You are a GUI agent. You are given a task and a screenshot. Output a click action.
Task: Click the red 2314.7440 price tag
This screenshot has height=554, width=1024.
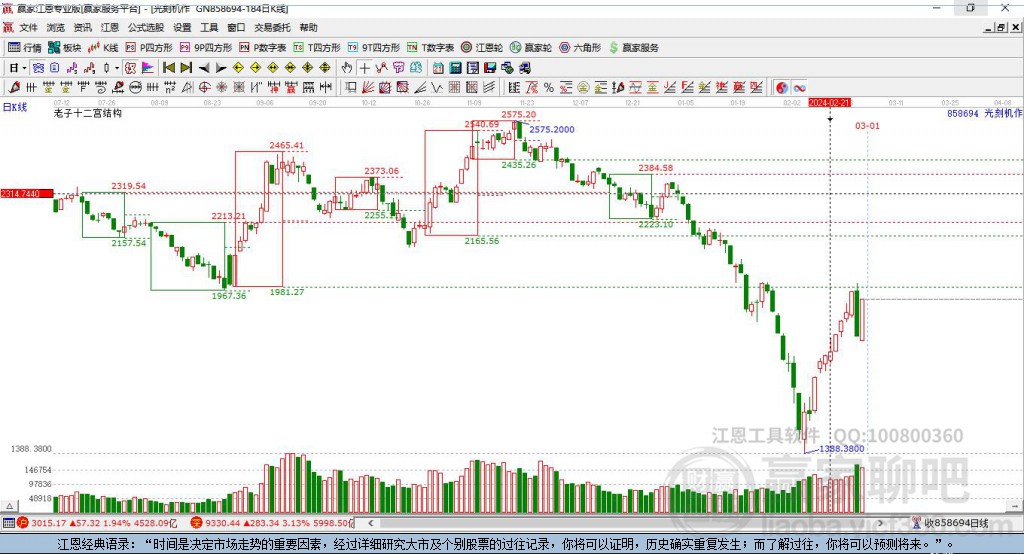[27, 194]
